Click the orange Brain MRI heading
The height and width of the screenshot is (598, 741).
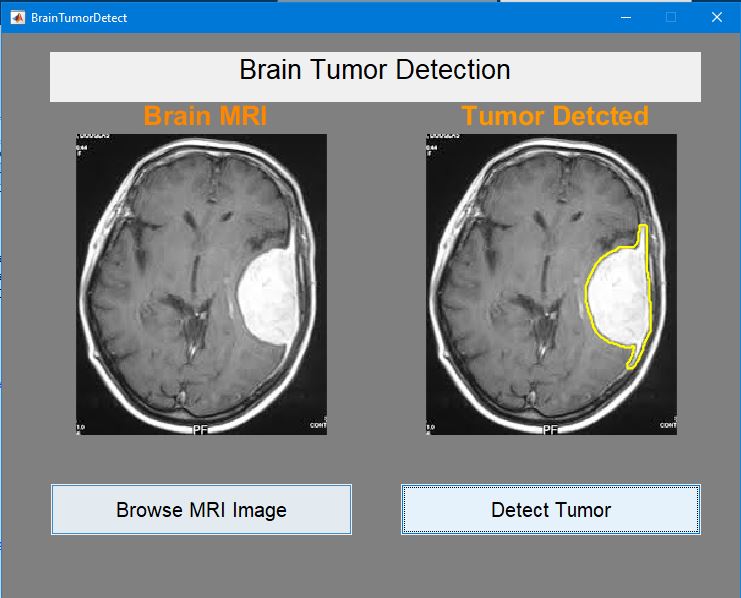coord(205,116)
